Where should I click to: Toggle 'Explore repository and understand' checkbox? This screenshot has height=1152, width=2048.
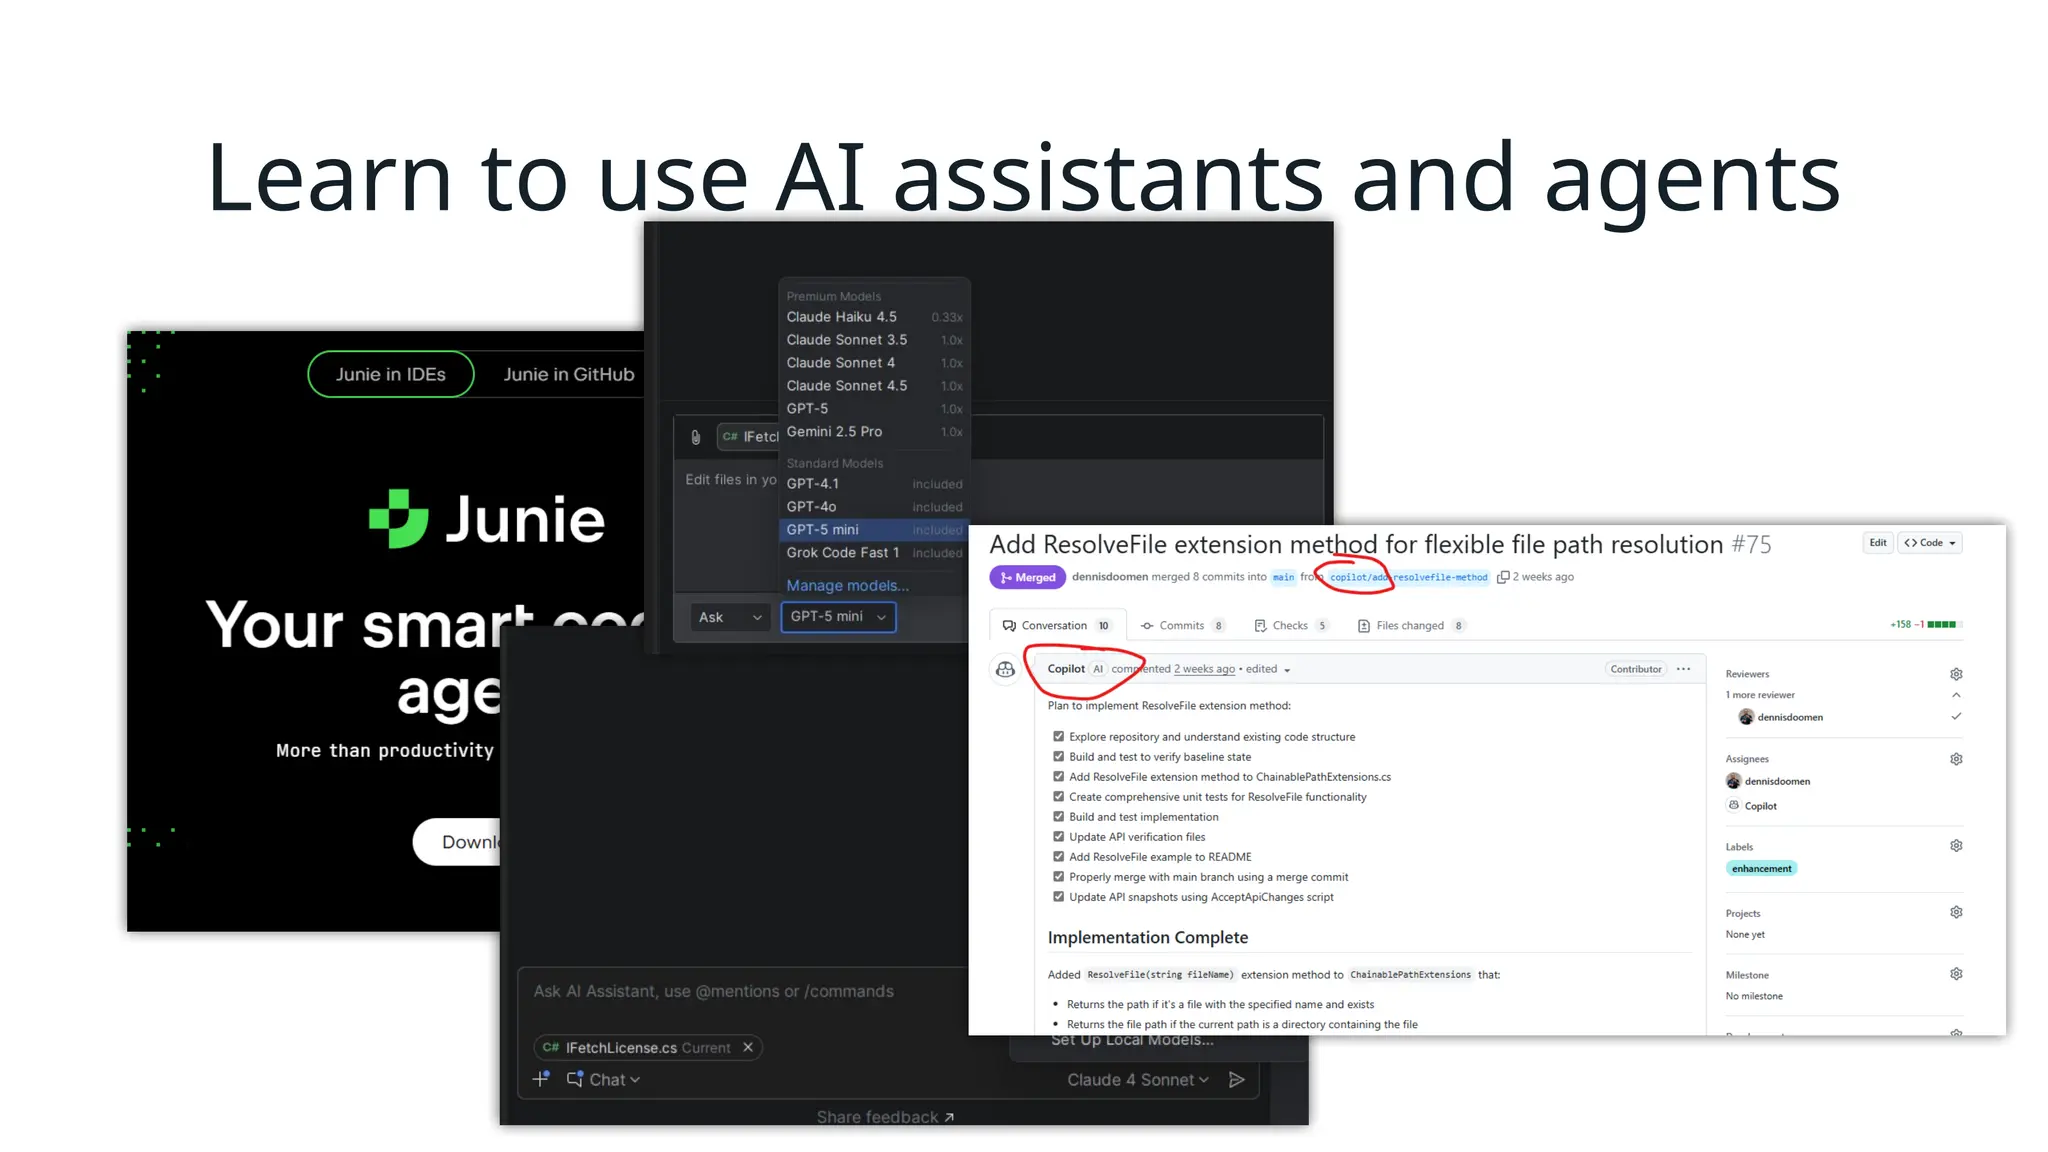point(1058,736)
